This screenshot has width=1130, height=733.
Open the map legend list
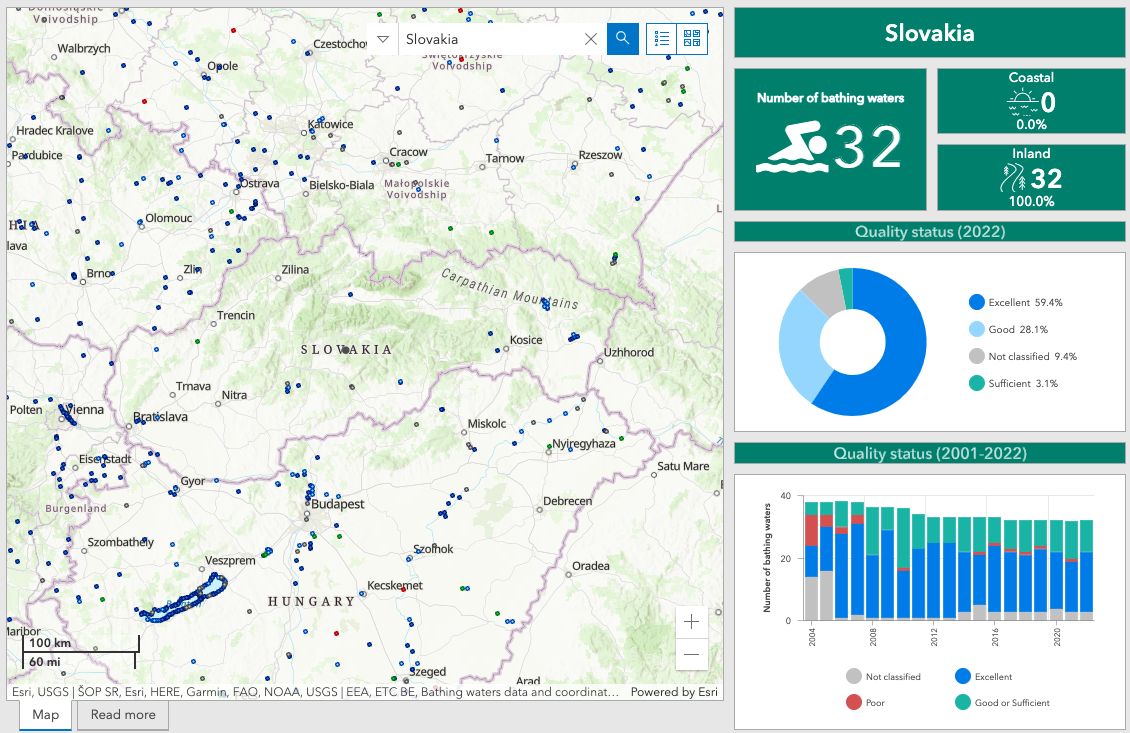(x=661, y=39)
